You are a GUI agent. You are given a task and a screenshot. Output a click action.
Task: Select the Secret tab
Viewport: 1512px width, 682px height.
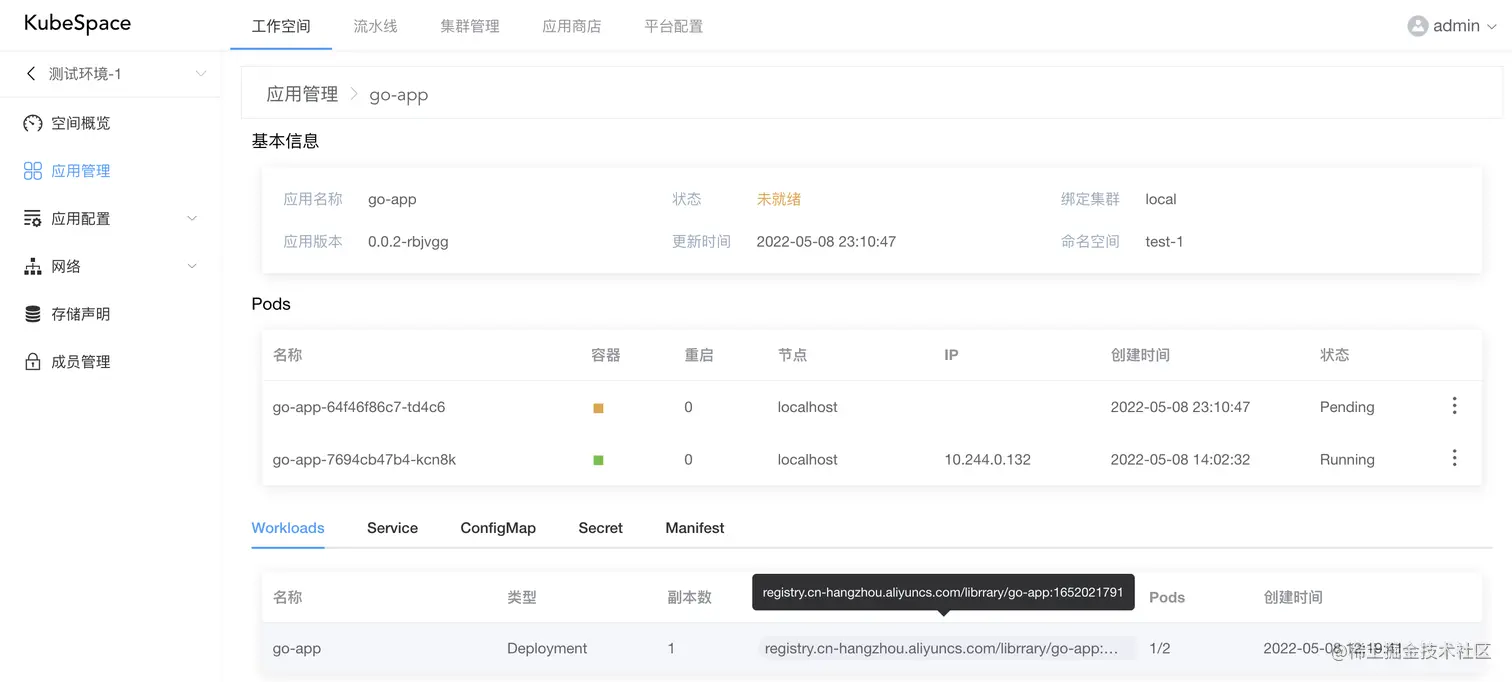tap(600, 528)
